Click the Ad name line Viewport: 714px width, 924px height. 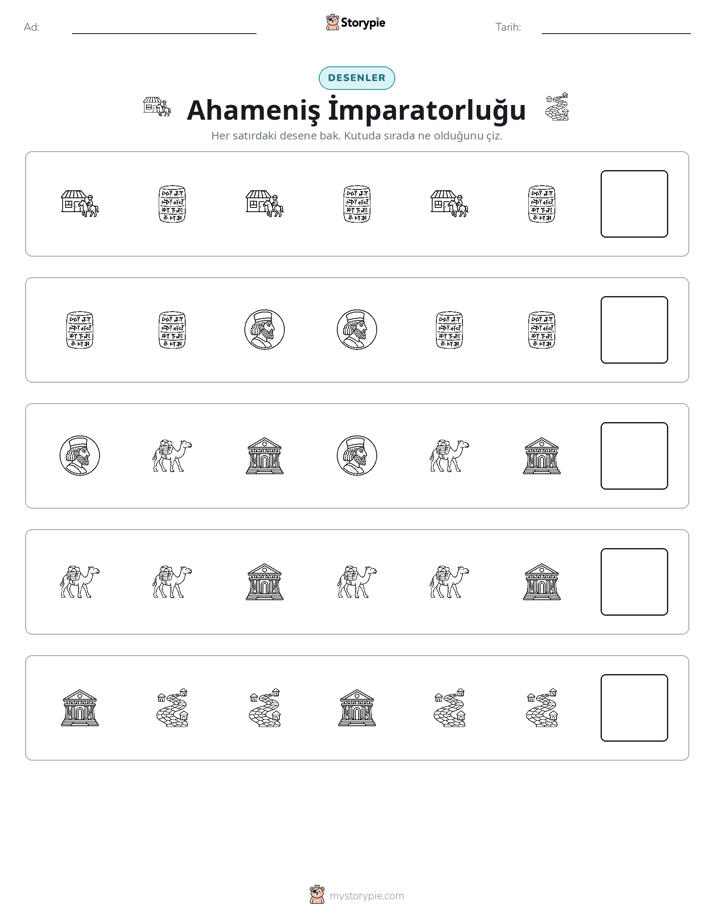(x=164, y=32)
